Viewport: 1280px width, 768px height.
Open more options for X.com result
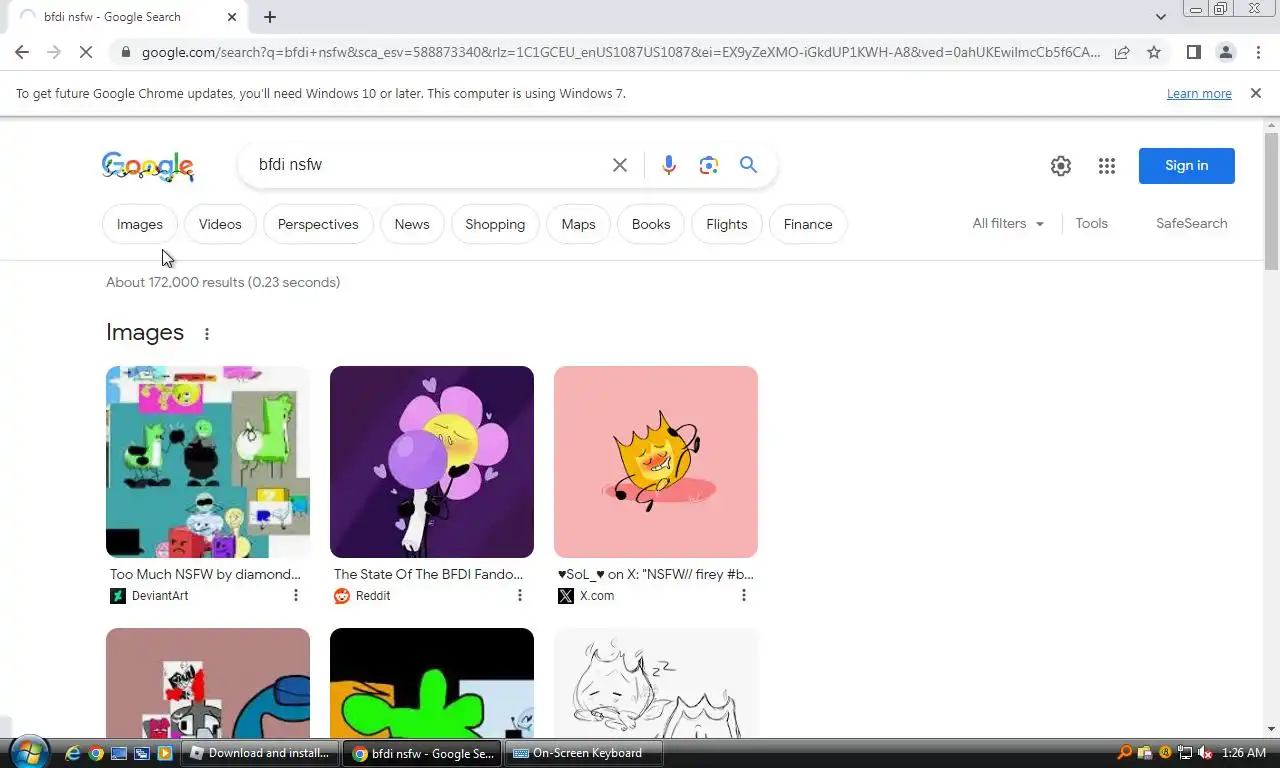coord(744,595)
